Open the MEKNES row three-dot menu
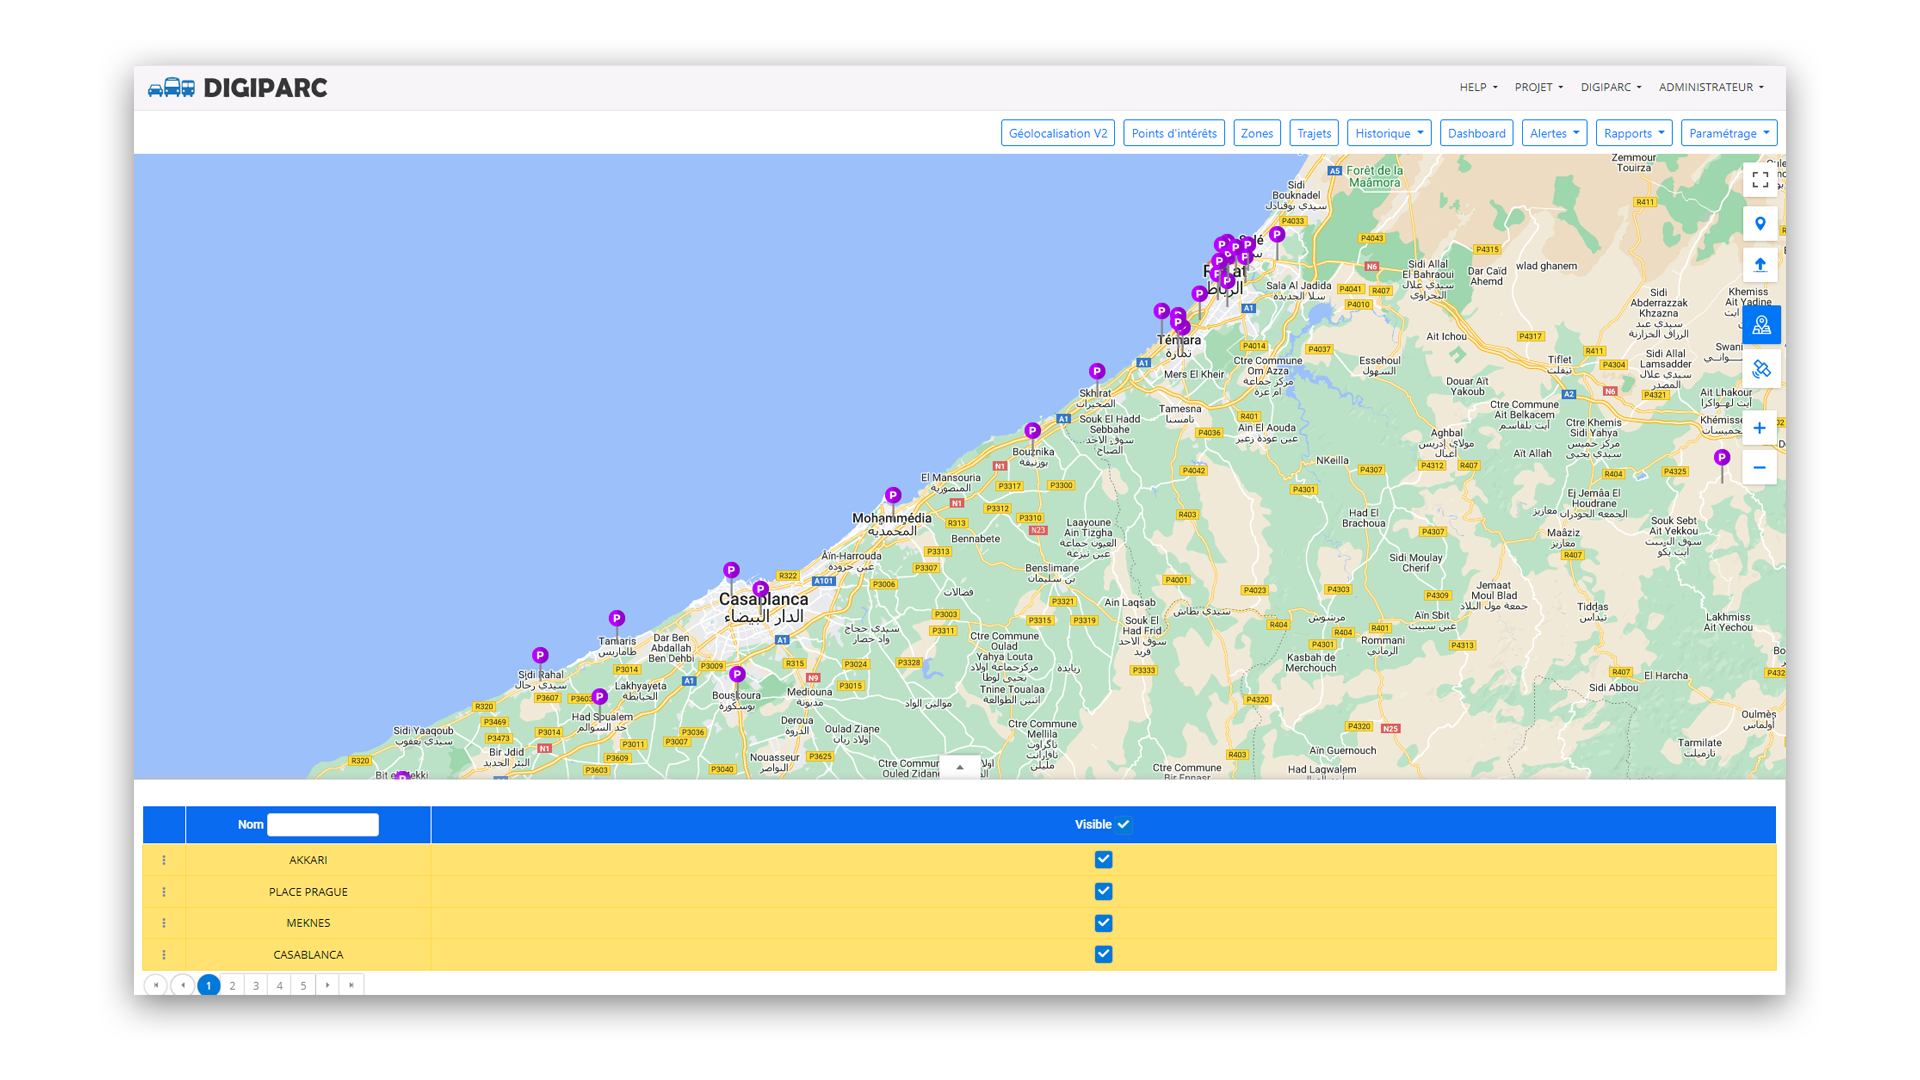This screenshot has width=1920, height=1080. point(164,923)
